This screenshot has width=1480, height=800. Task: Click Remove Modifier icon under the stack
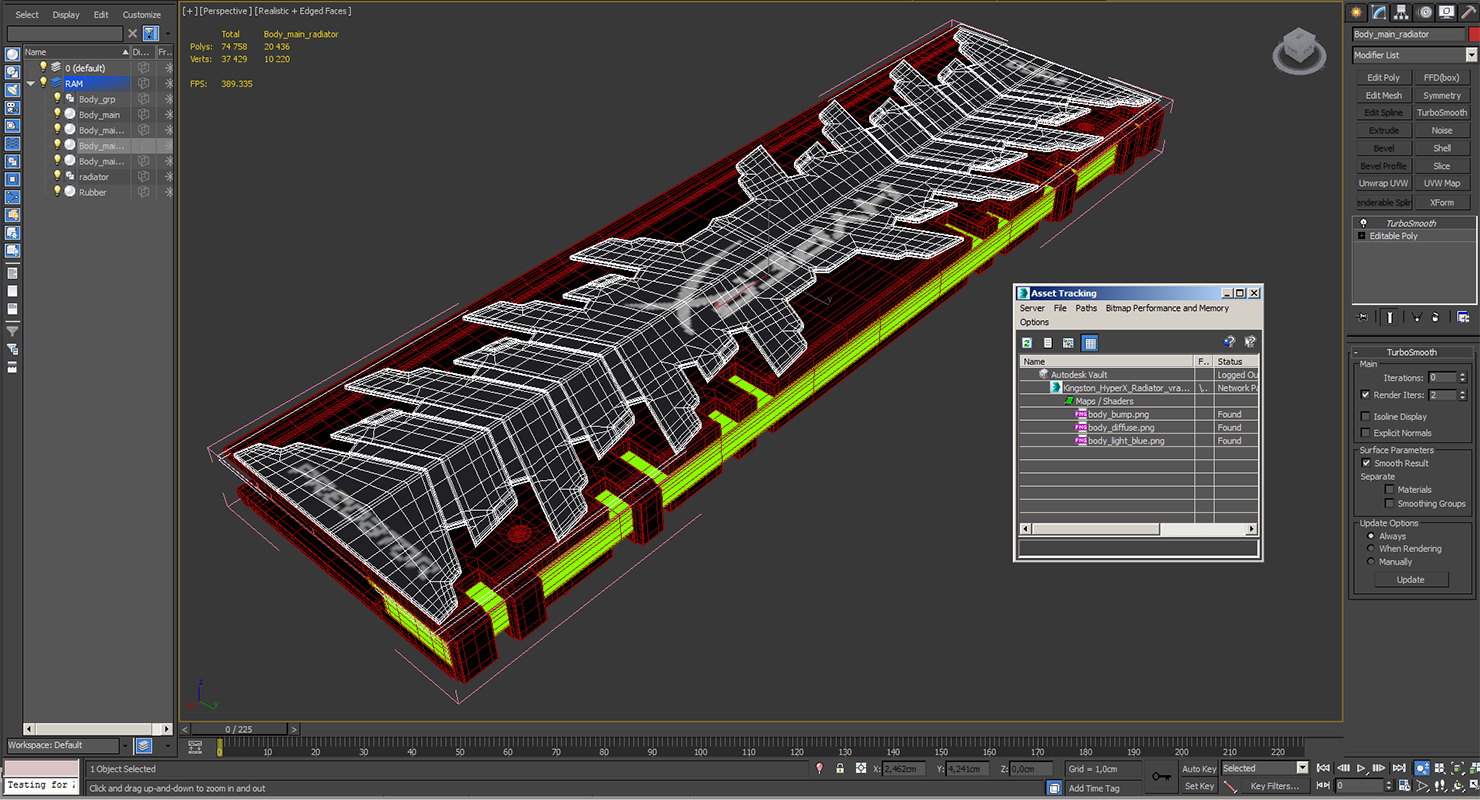click(x=1435, y=317)
